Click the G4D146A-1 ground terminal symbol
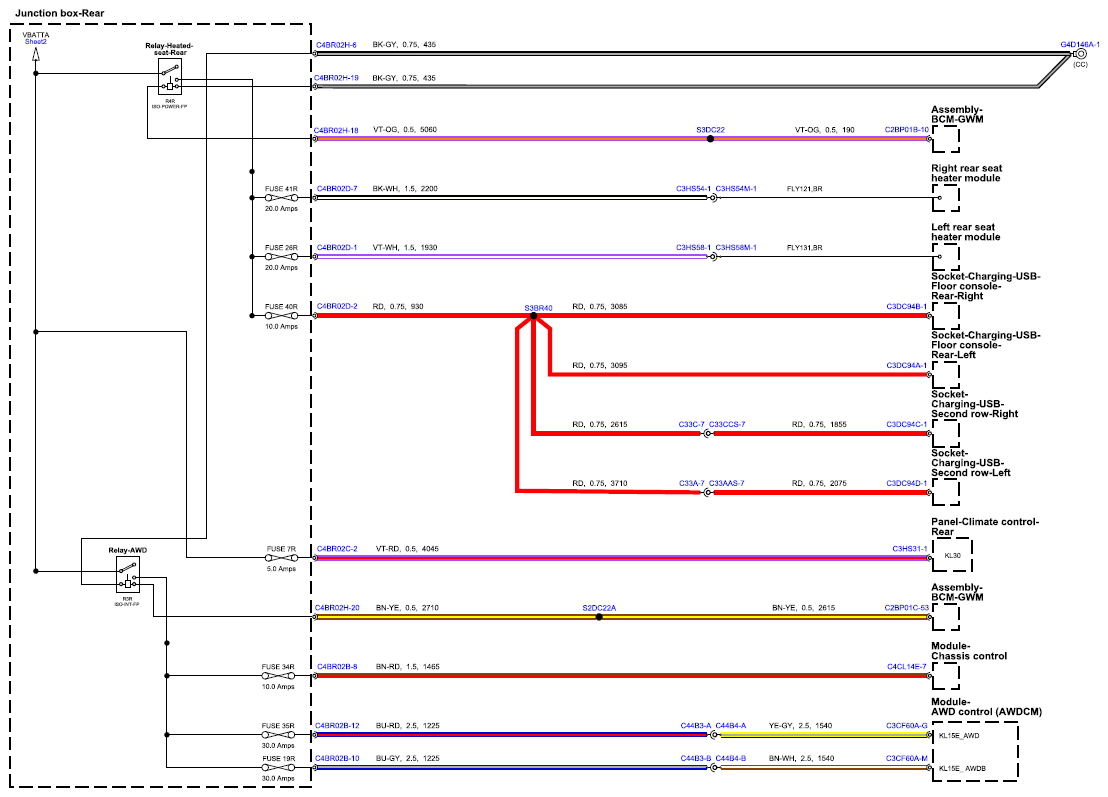Viewport: 1108px width, 797px height. (1080, 54)
